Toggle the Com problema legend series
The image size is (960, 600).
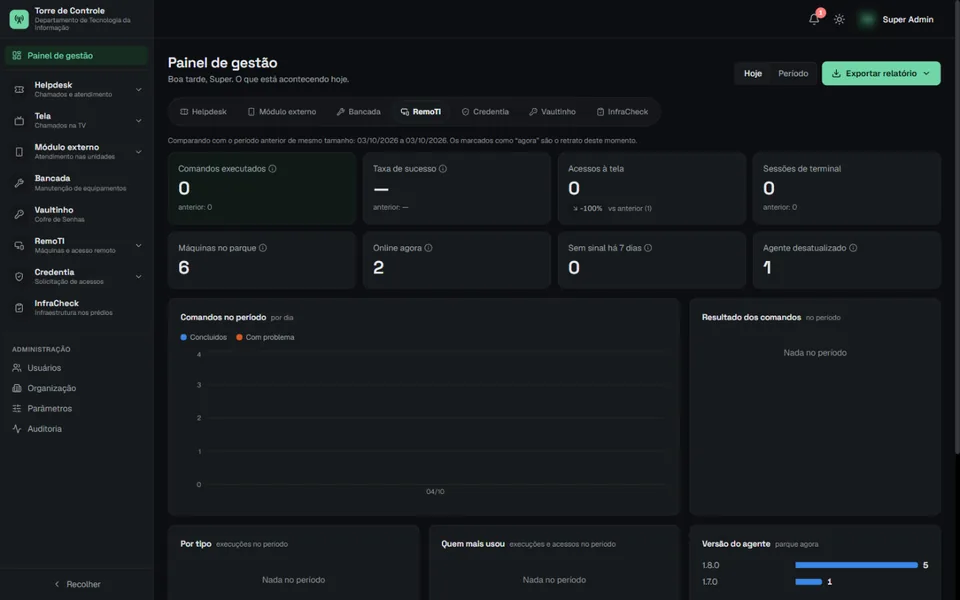coord(265,337)
